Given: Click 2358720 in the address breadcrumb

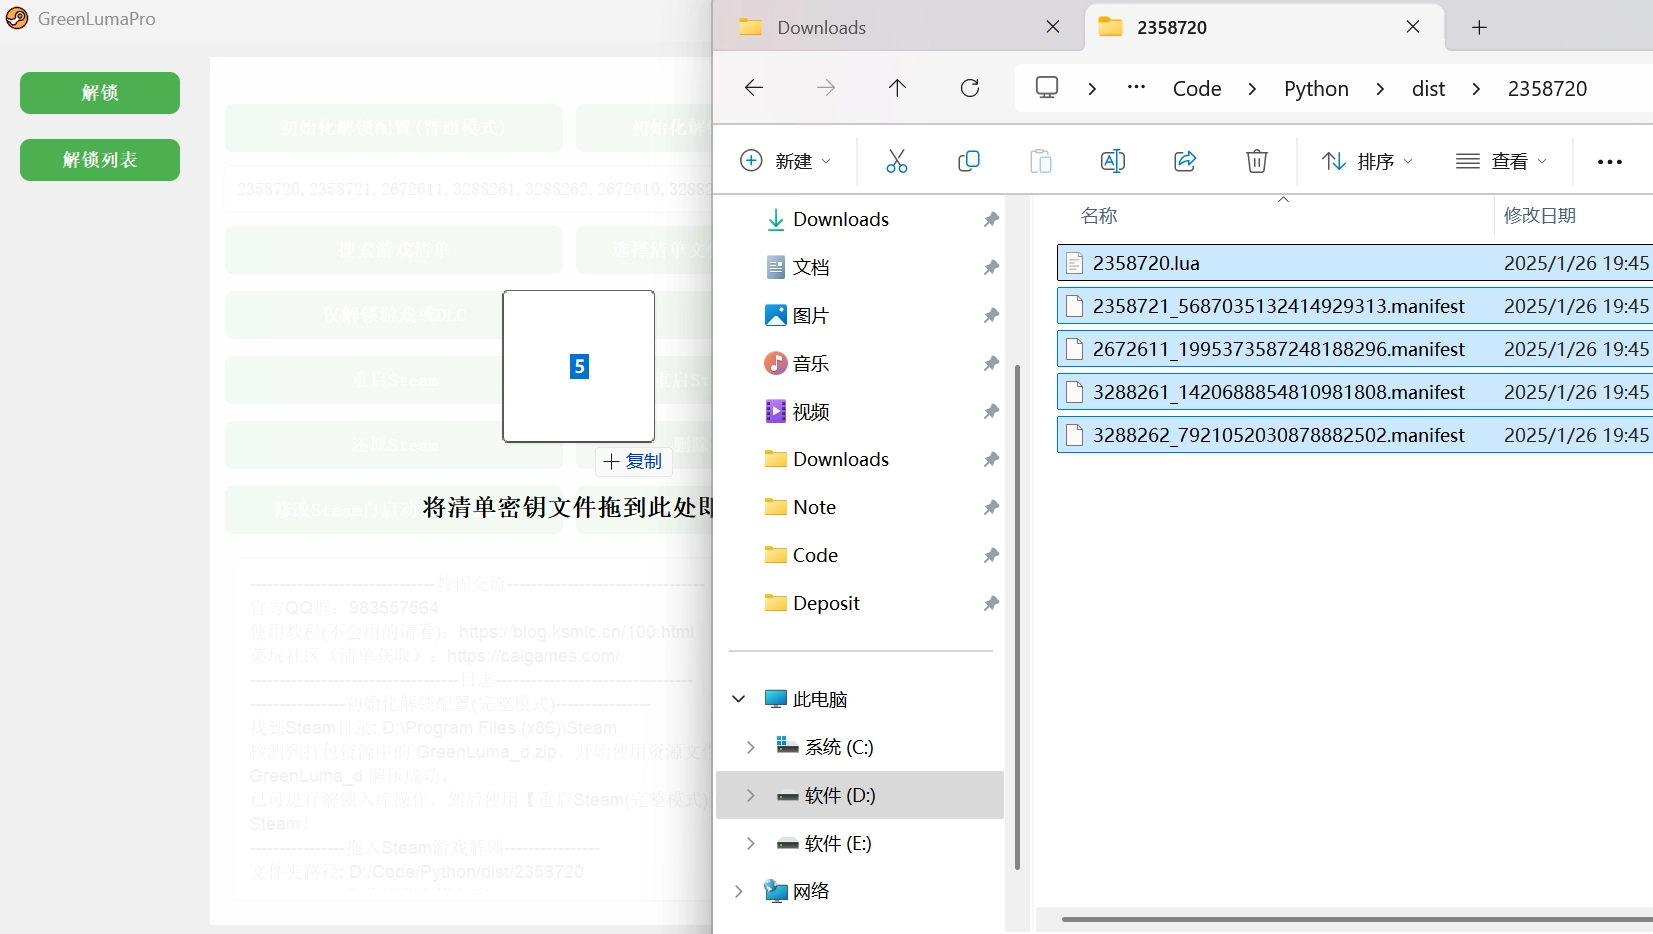Looking at the screenshot, I should click(x=1547, y=89).
